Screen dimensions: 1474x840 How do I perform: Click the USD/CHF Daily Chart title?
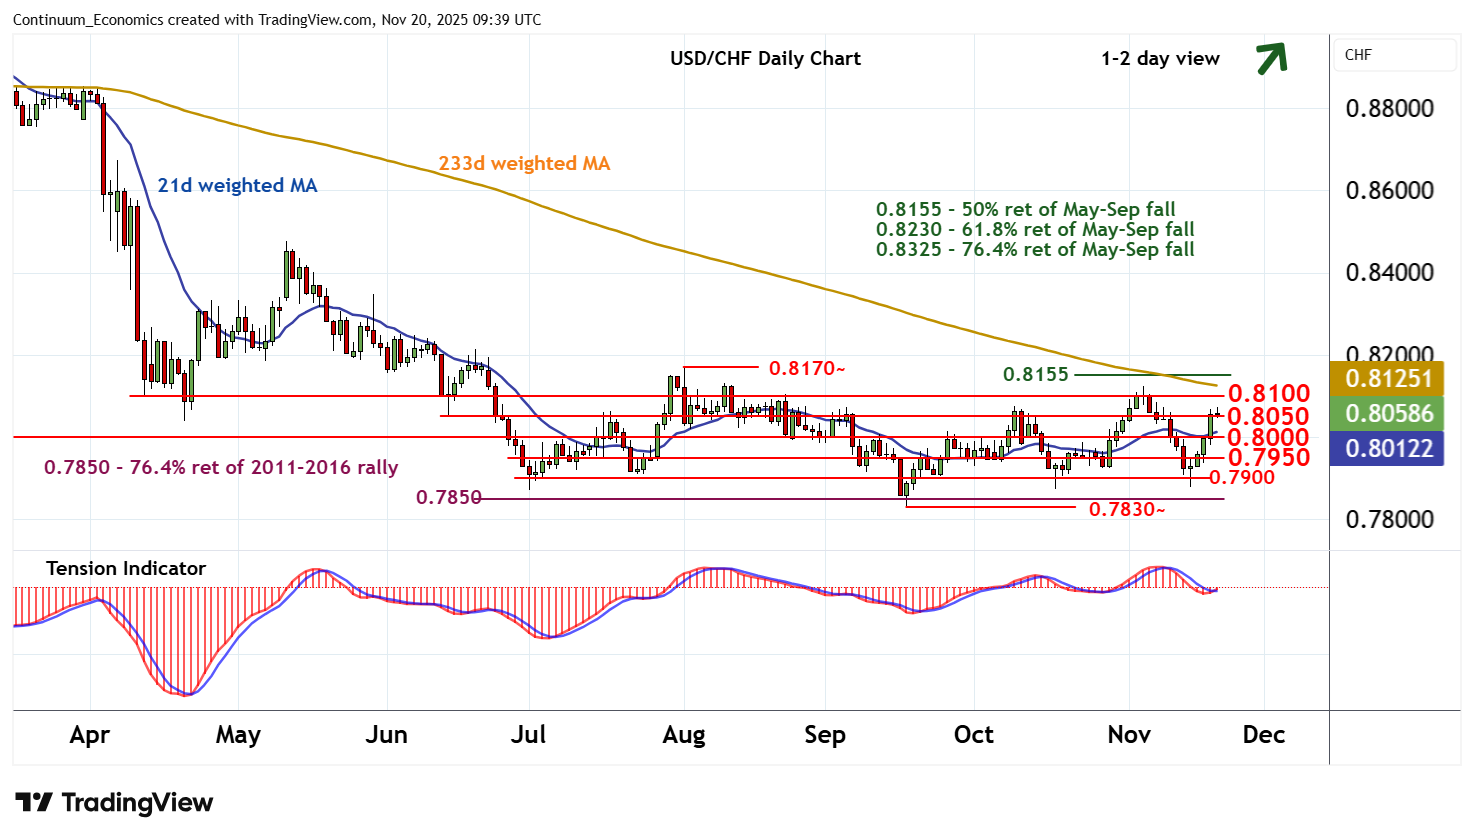[x=765, y=59]
